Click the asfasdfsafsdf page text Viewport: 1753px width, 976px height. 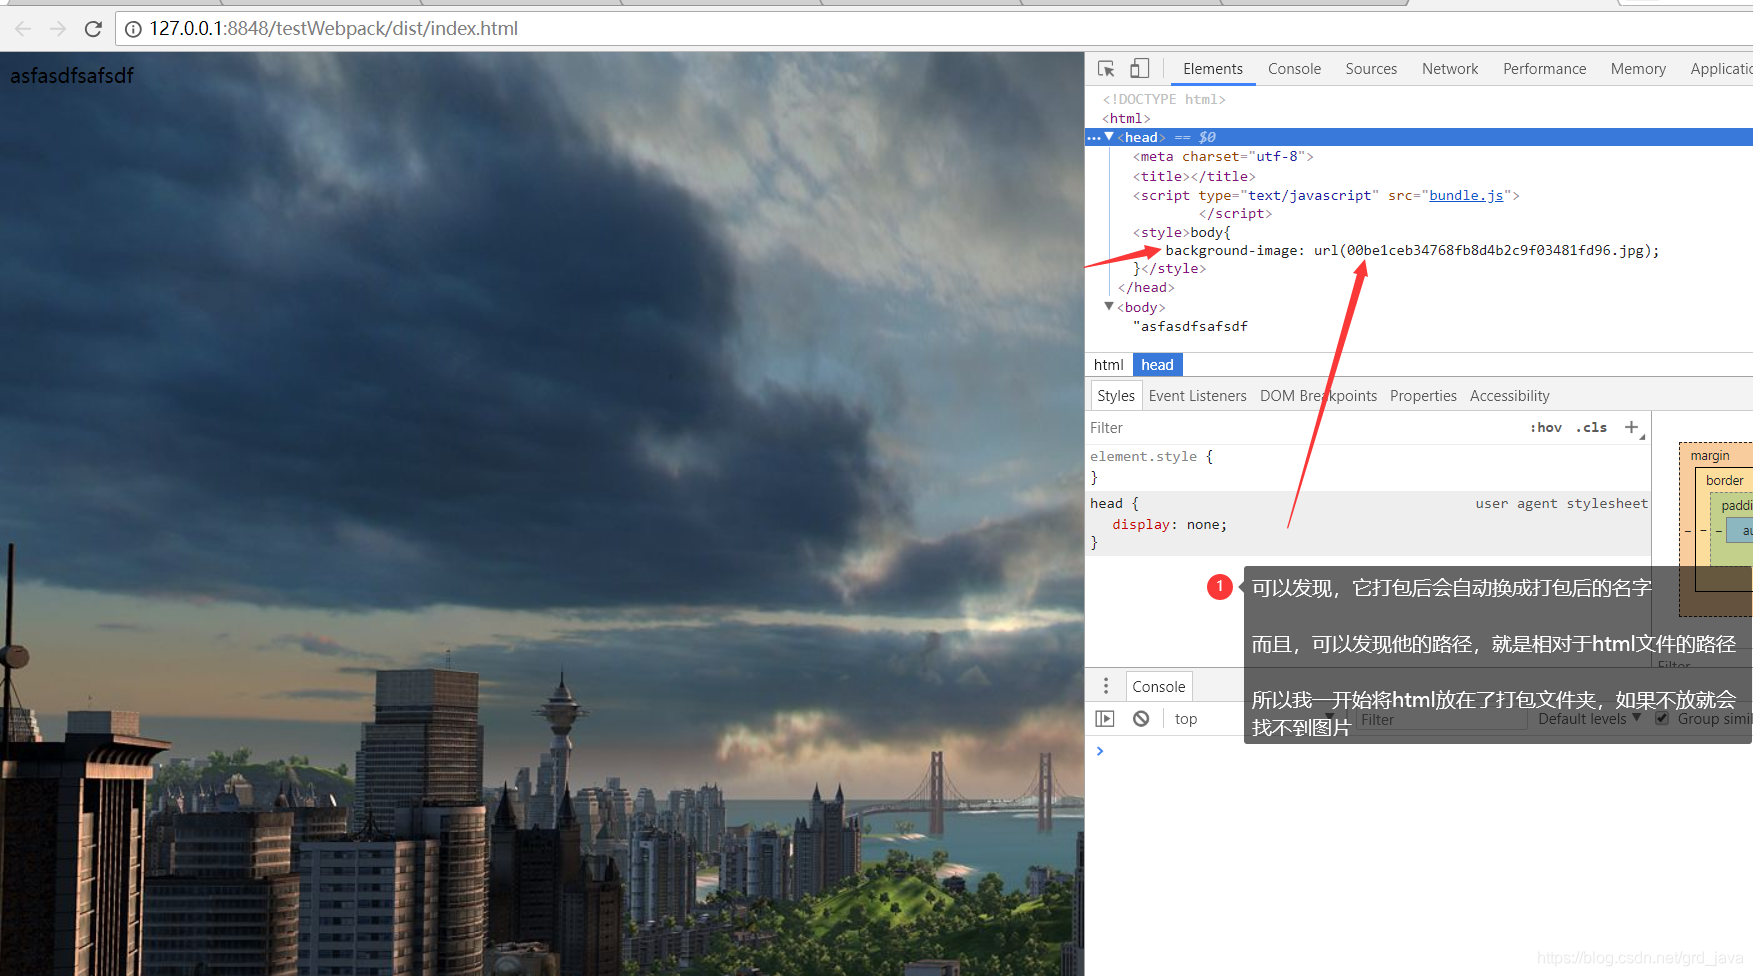(72, 76)
